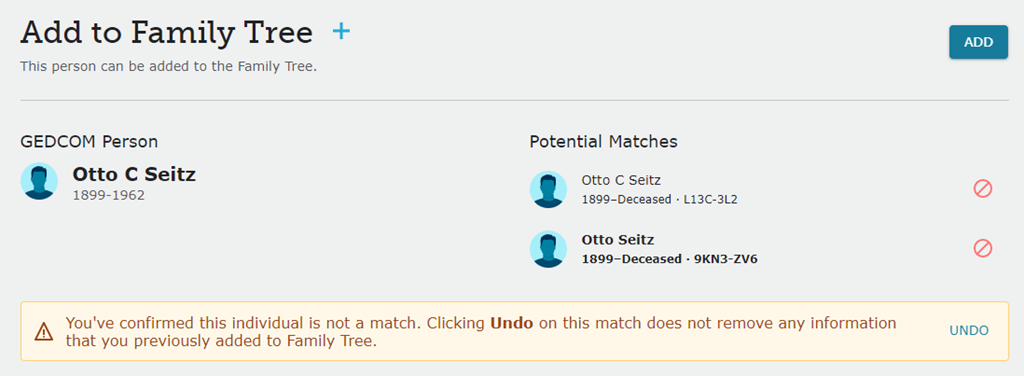
Task: Click the Potential Matches heading
Action: (603, 141)
